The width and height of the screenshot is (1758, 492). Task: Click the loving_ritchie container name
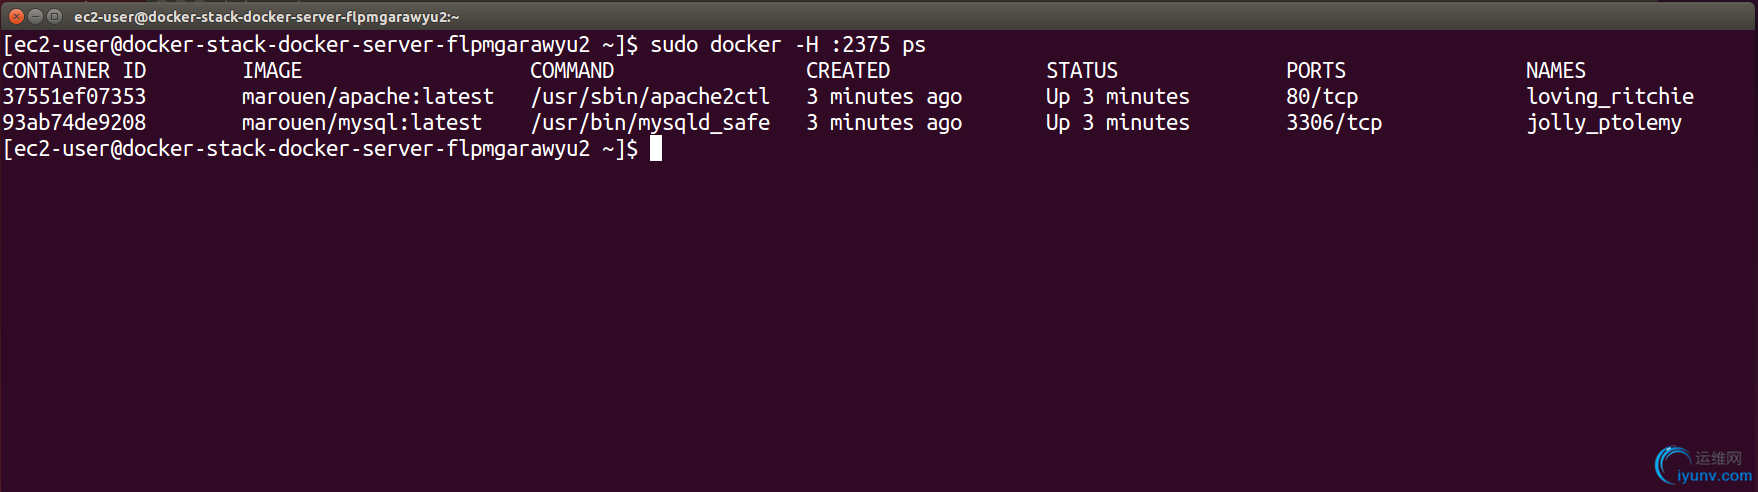click(x=1610, y=97)
